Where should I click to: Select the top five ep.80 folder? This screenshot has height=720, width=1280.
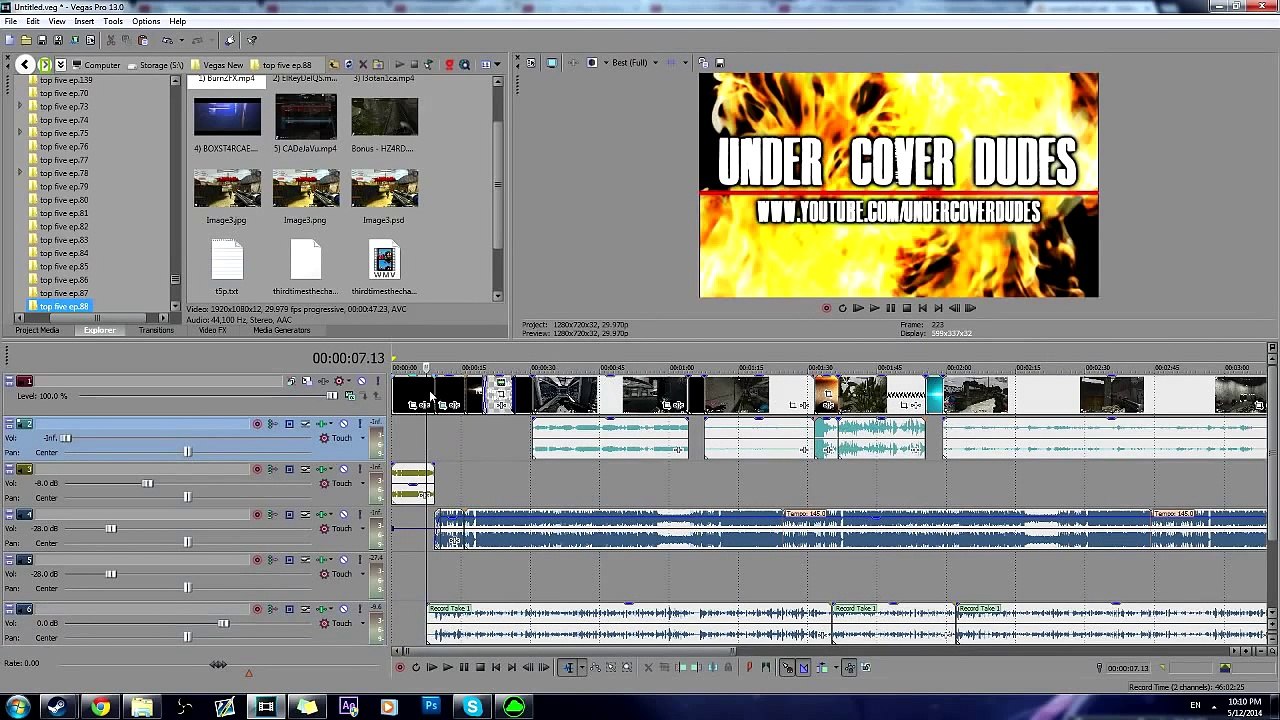point(64,200)
